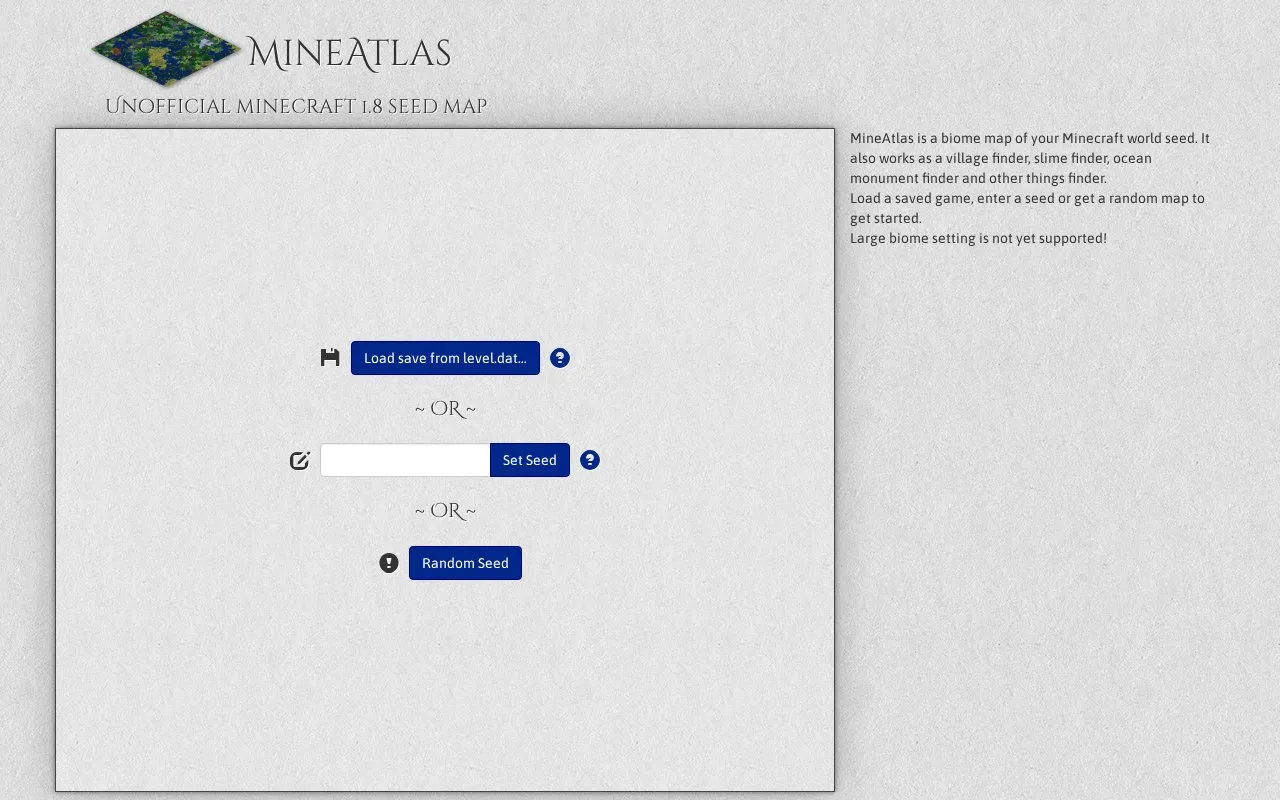
Task: Click the Set Seed button
Action: pos(530,460)
